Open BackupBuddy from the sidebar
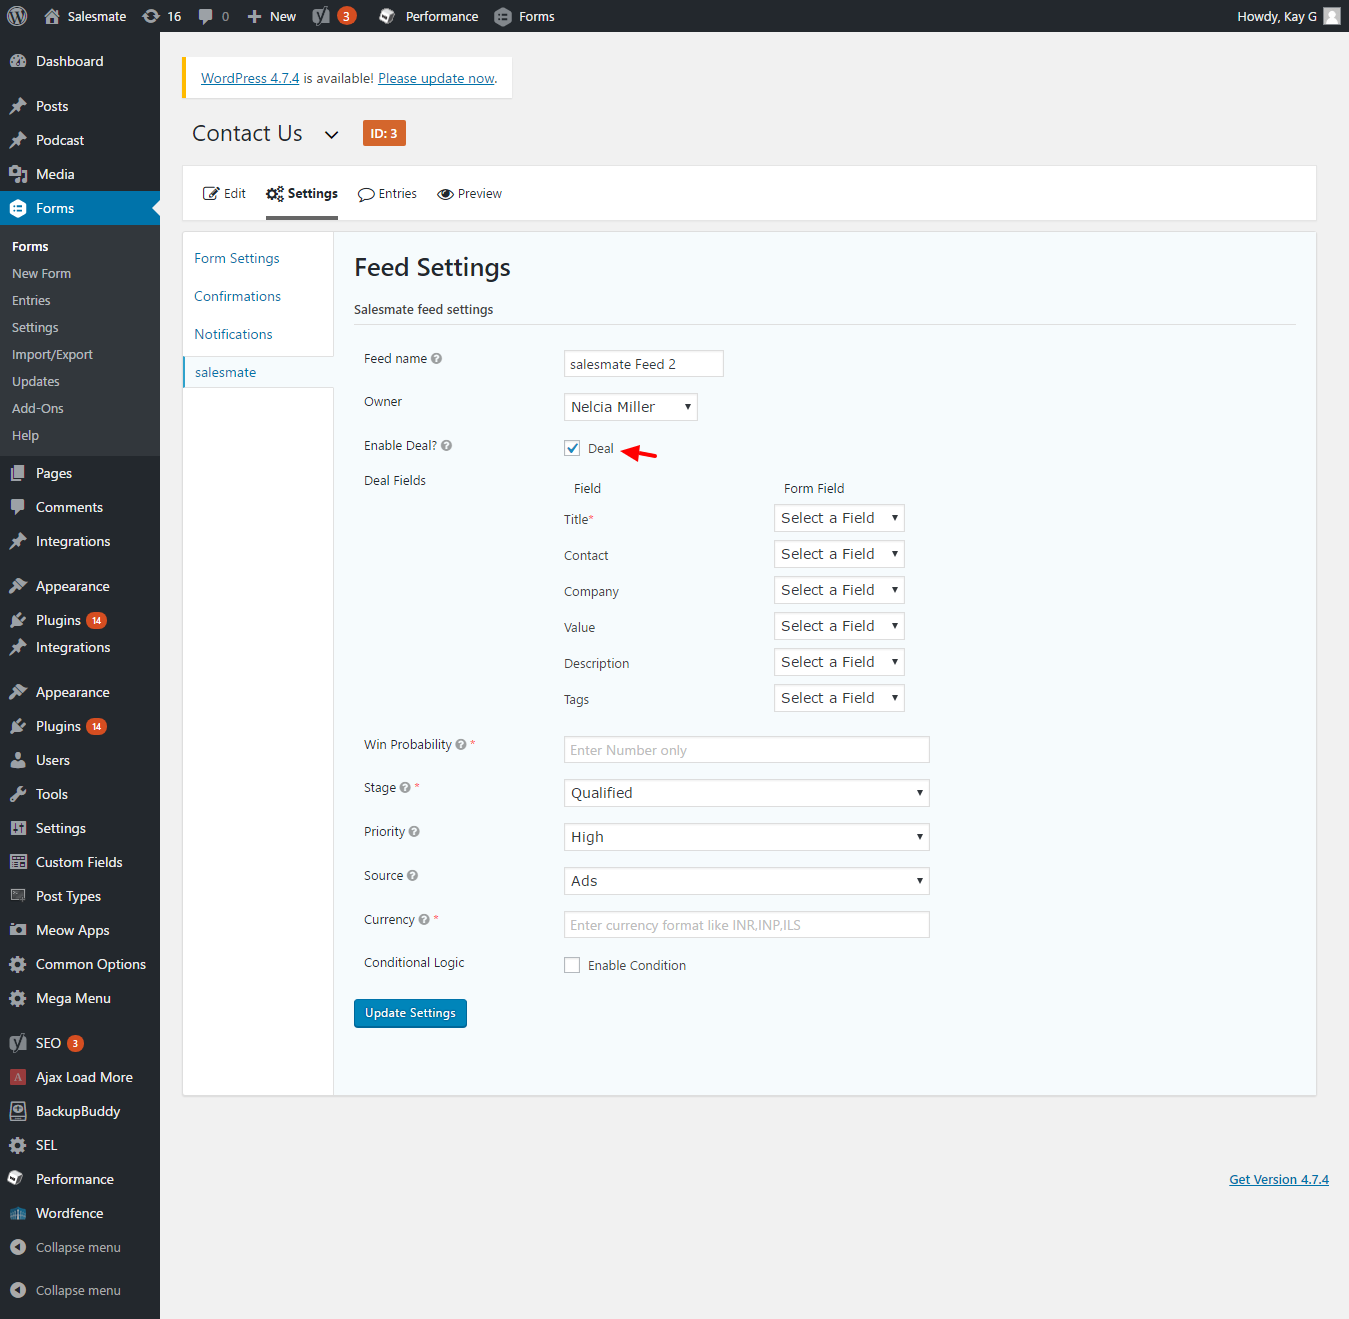Screen dimensions: 1349x1319 80,1111
